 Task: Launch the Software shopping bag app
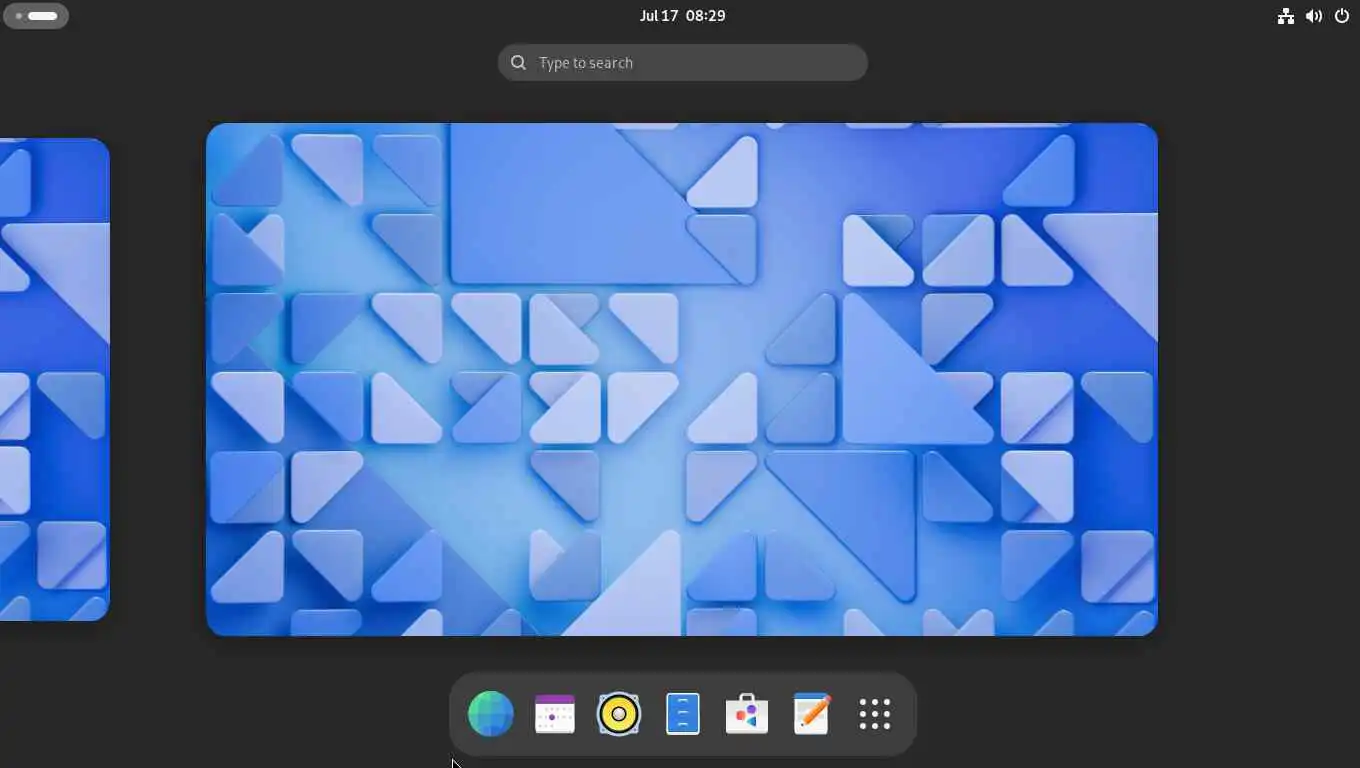(747, 714)
